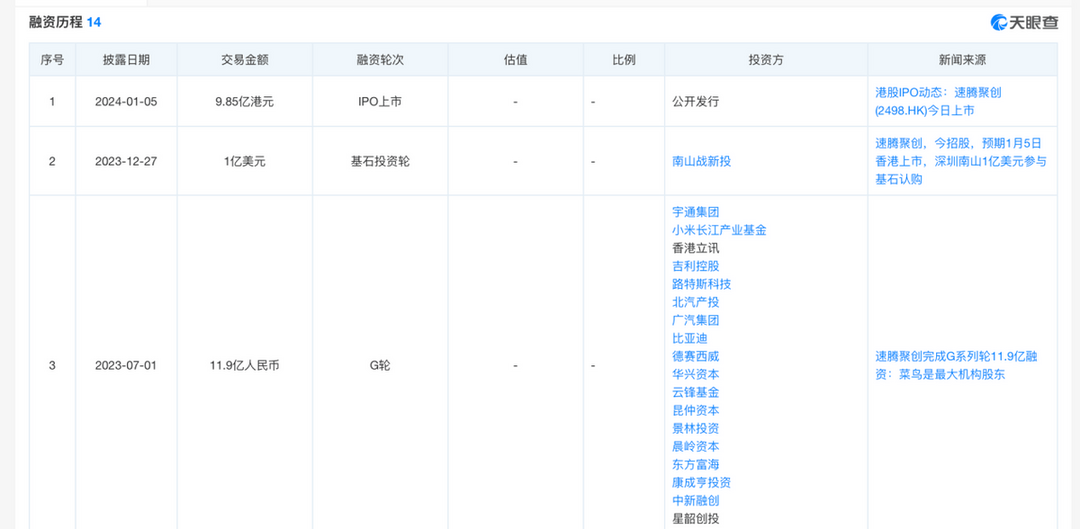Open investor link 吉利控股

tap(696, 266)
